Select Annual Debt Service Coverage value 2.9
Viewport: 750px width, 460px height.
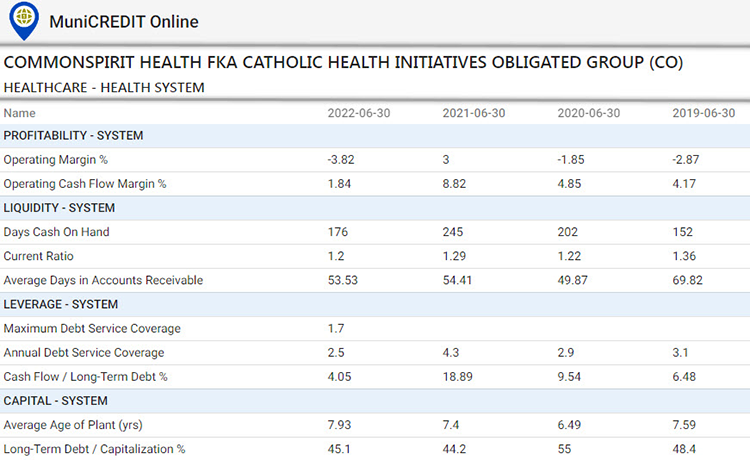click(x=566, y=353)
